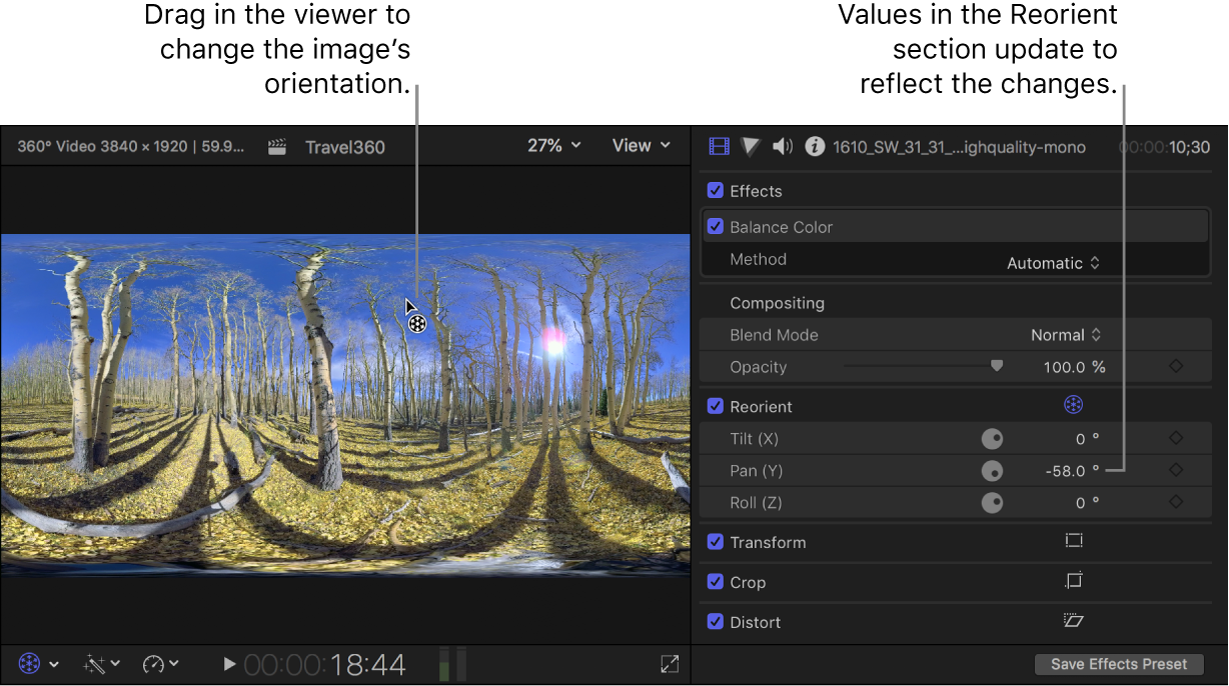Click the Save Effects Preset button

1118,663
